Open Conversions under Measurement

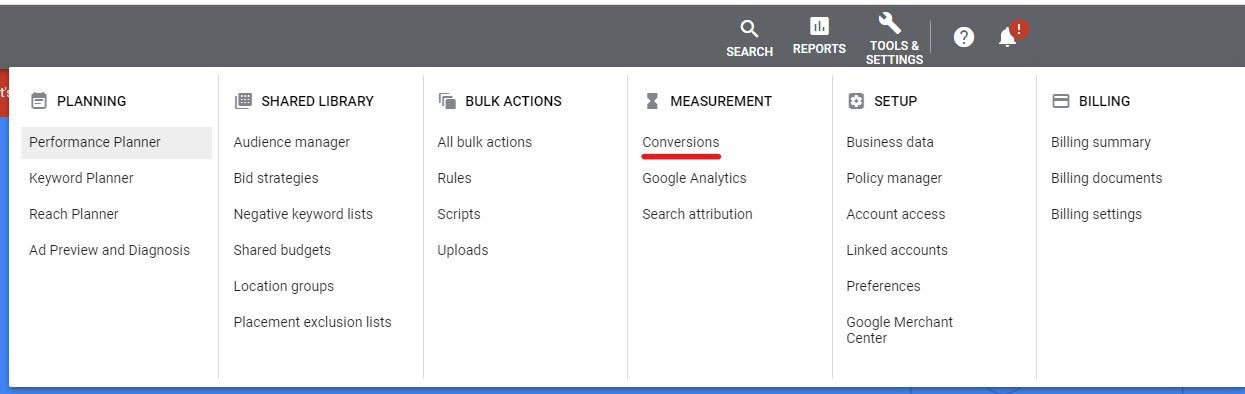(x=681, y=142)
